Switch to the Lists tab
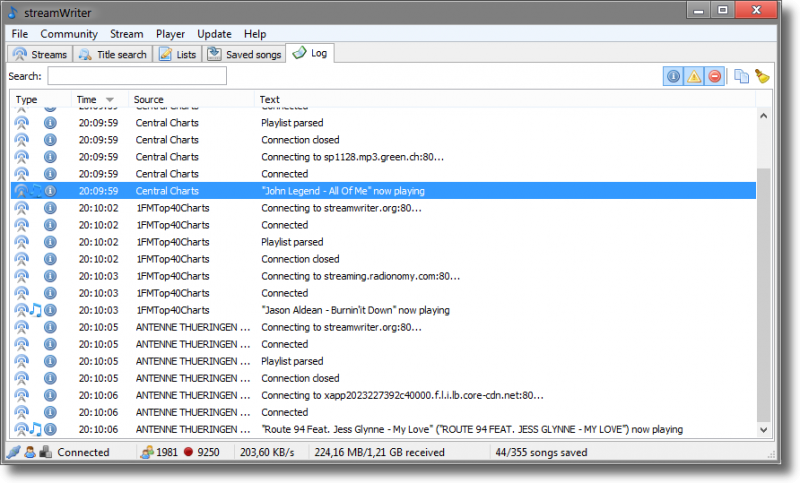800x483 pixels. click(x=178, y=54)
